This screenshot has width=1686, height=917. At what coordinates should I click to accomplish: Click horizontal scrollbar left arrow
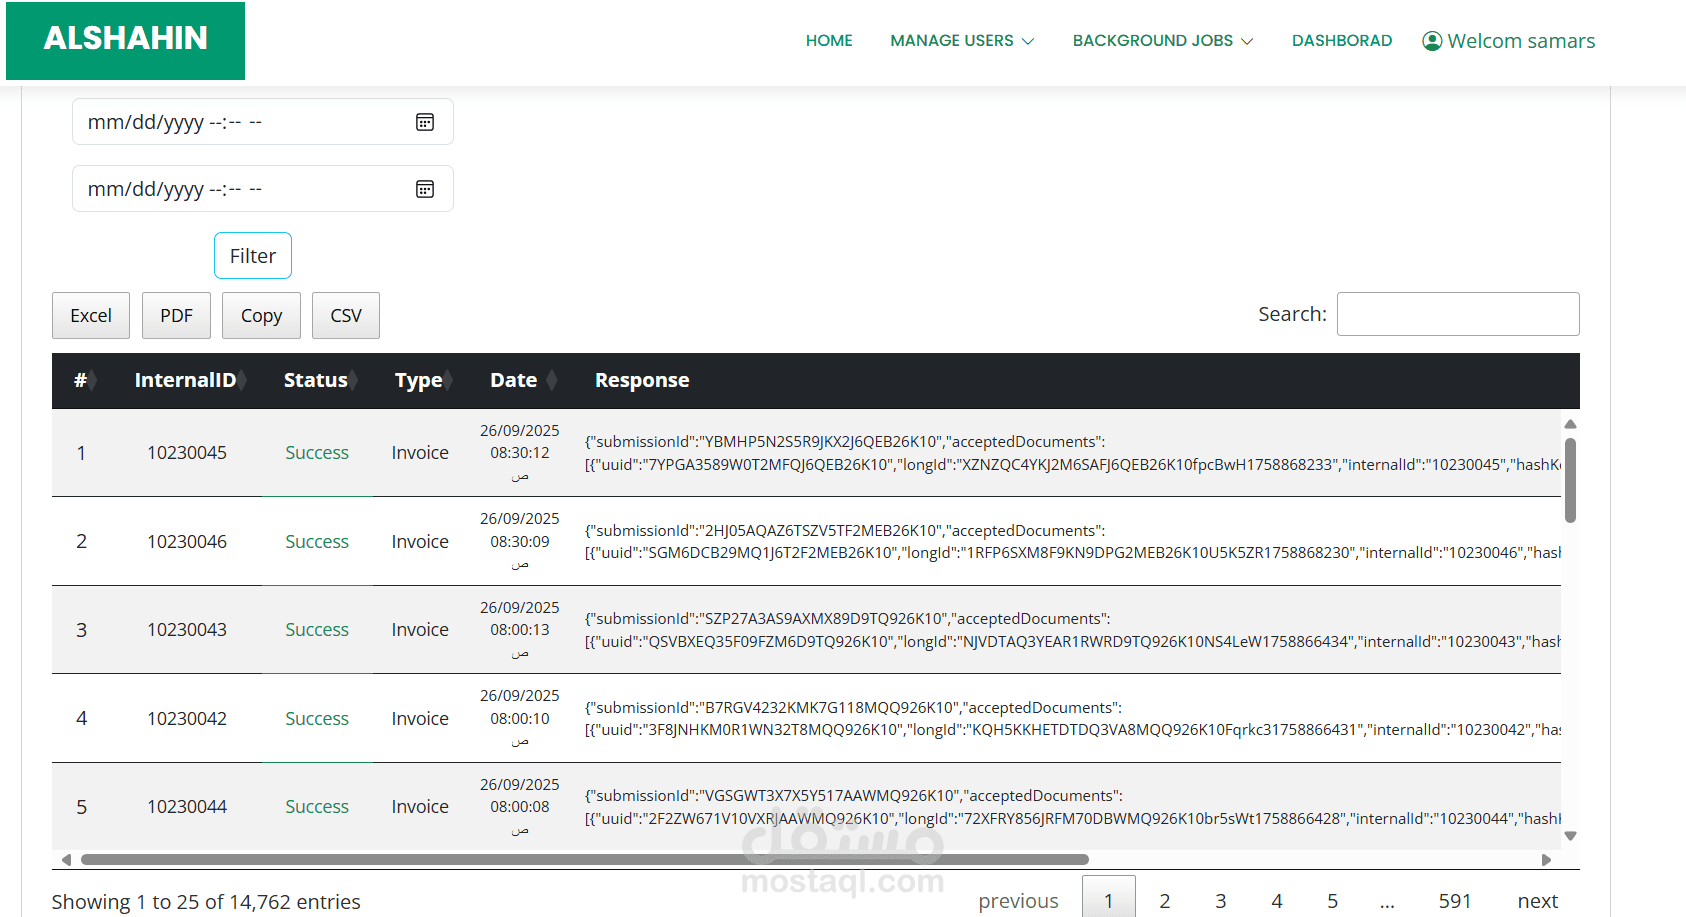66,860
